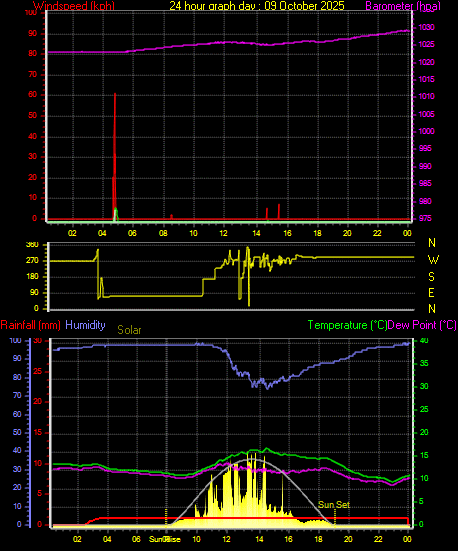Select the "S" compass direction label
The image size is (458, 551).
(x=431, y=277)
